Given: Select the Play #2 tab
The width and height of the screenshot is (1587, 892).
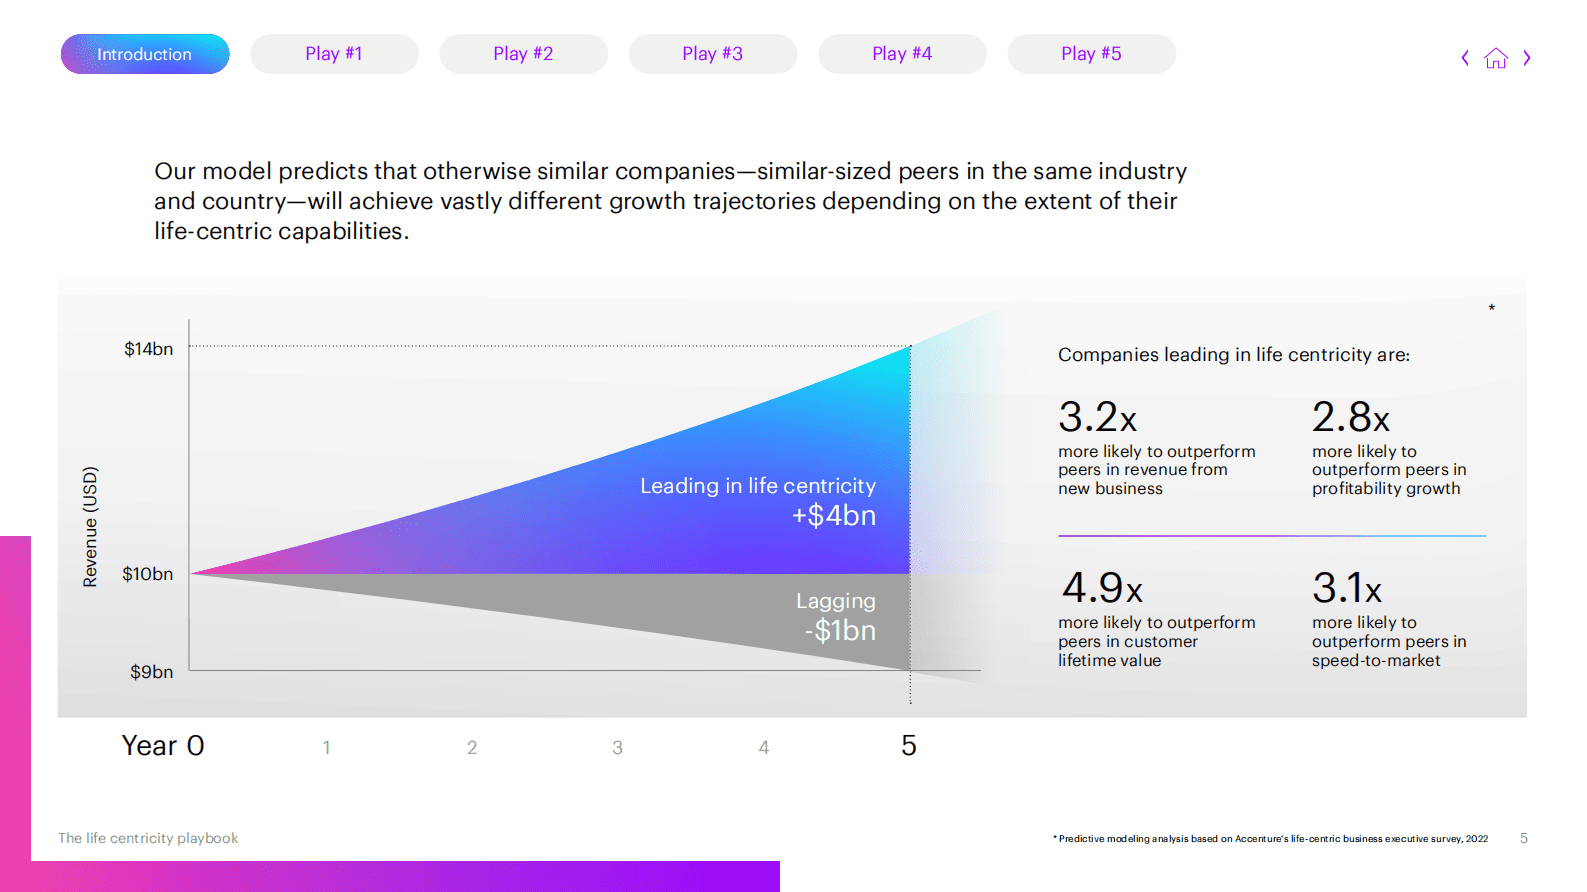Looking at the screenshot, I should [523, 54].
